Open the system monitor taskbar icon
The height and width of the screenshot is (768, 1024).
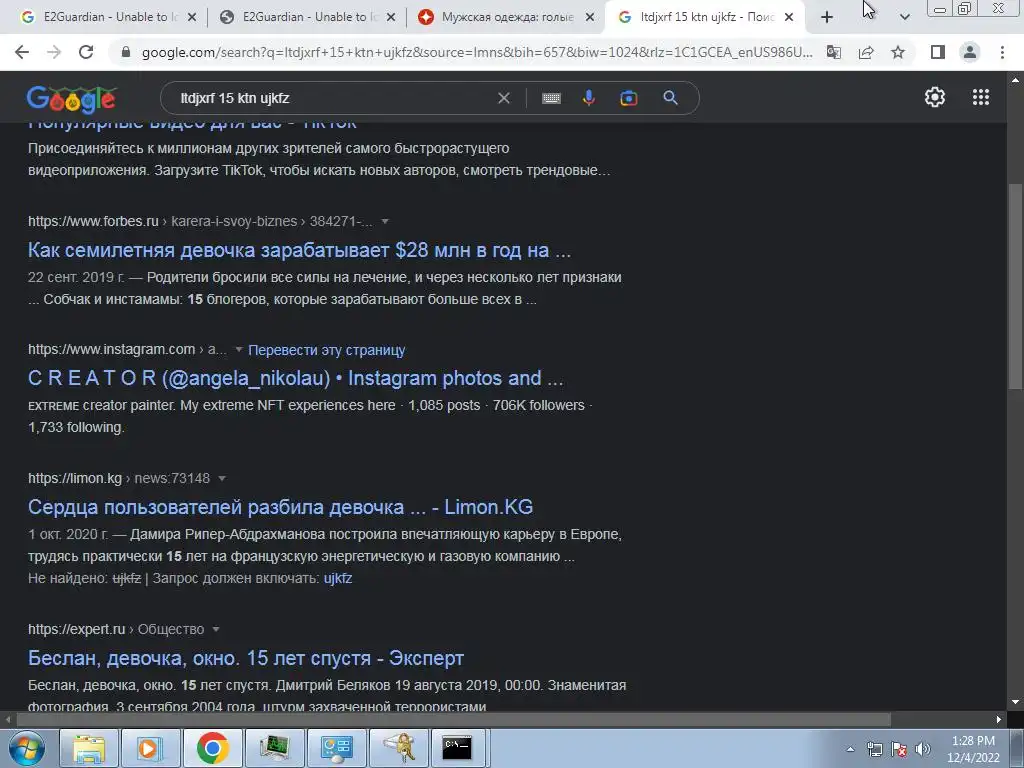(274, 748)
